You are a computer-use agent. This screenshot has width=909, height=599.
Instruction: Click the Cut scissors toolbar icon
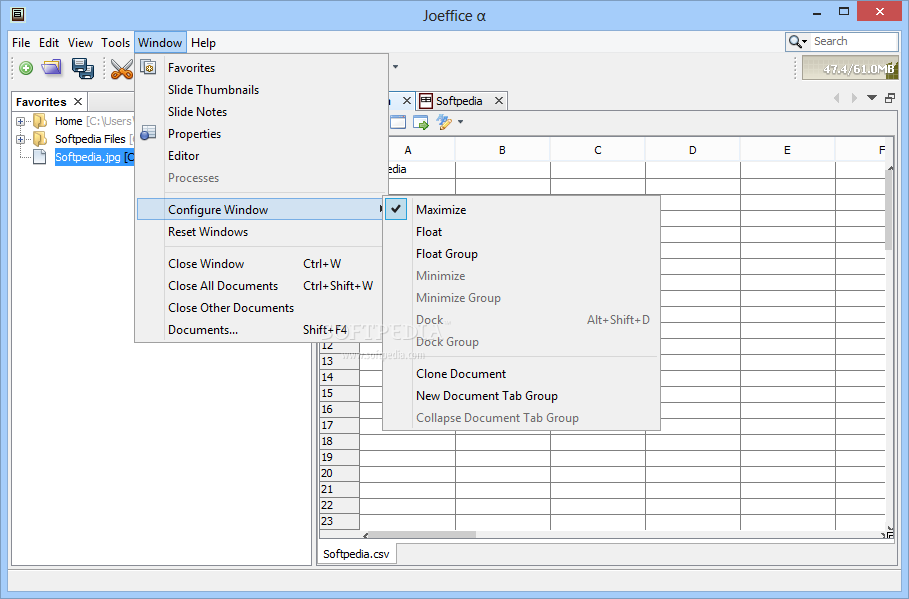(x=122, y=68)
